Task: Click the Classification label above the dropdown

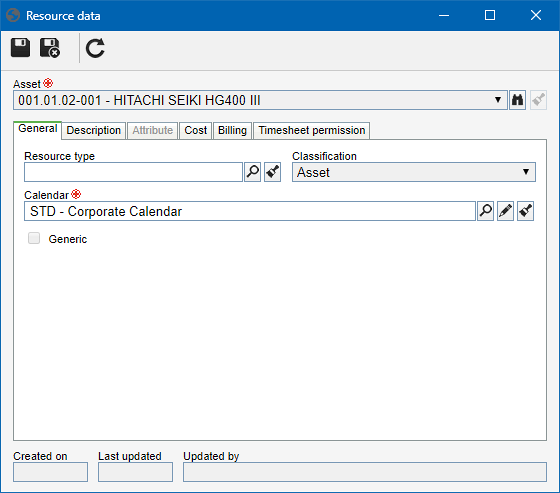Action: coord(324,156)
